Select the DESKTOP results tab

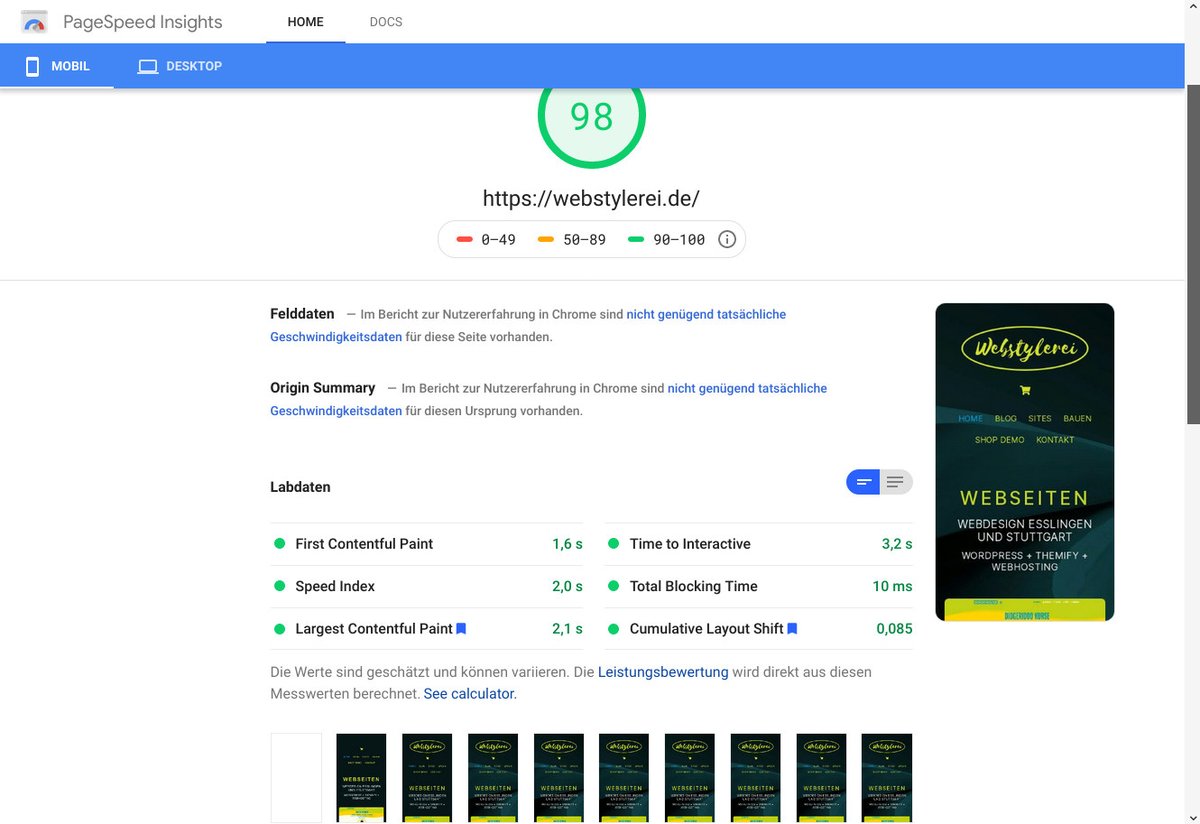click(179, 66)
